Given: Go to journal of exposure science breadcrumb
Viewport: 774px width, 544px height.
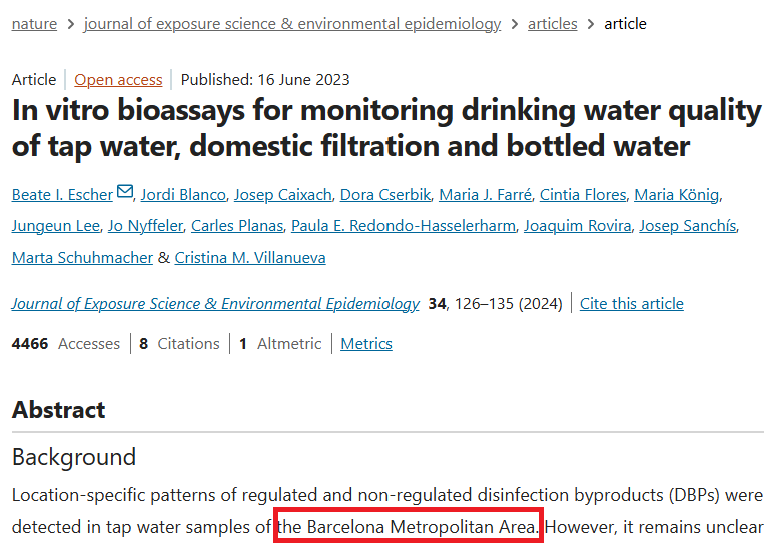Looking at the screenshot, I should tap(292, 23).
